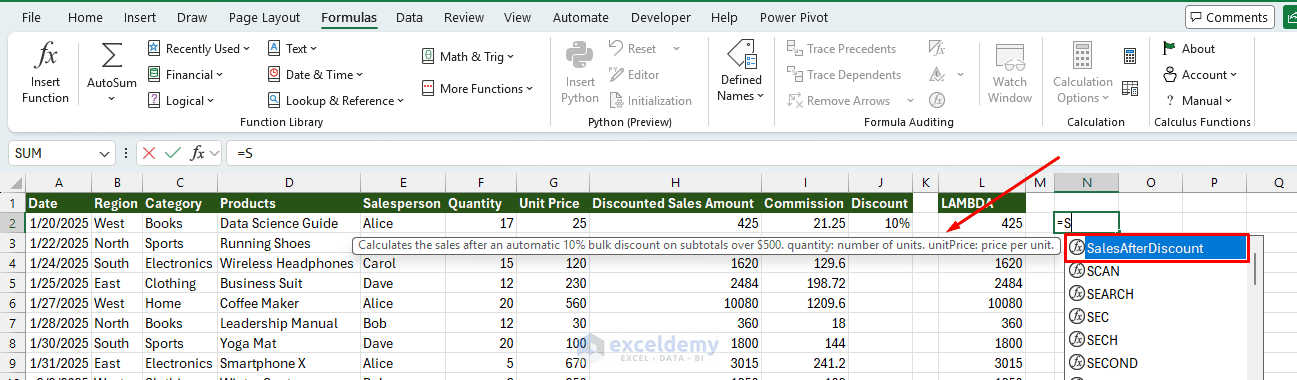Open Lookup & Reference functions dropdown

click(336, 100)
